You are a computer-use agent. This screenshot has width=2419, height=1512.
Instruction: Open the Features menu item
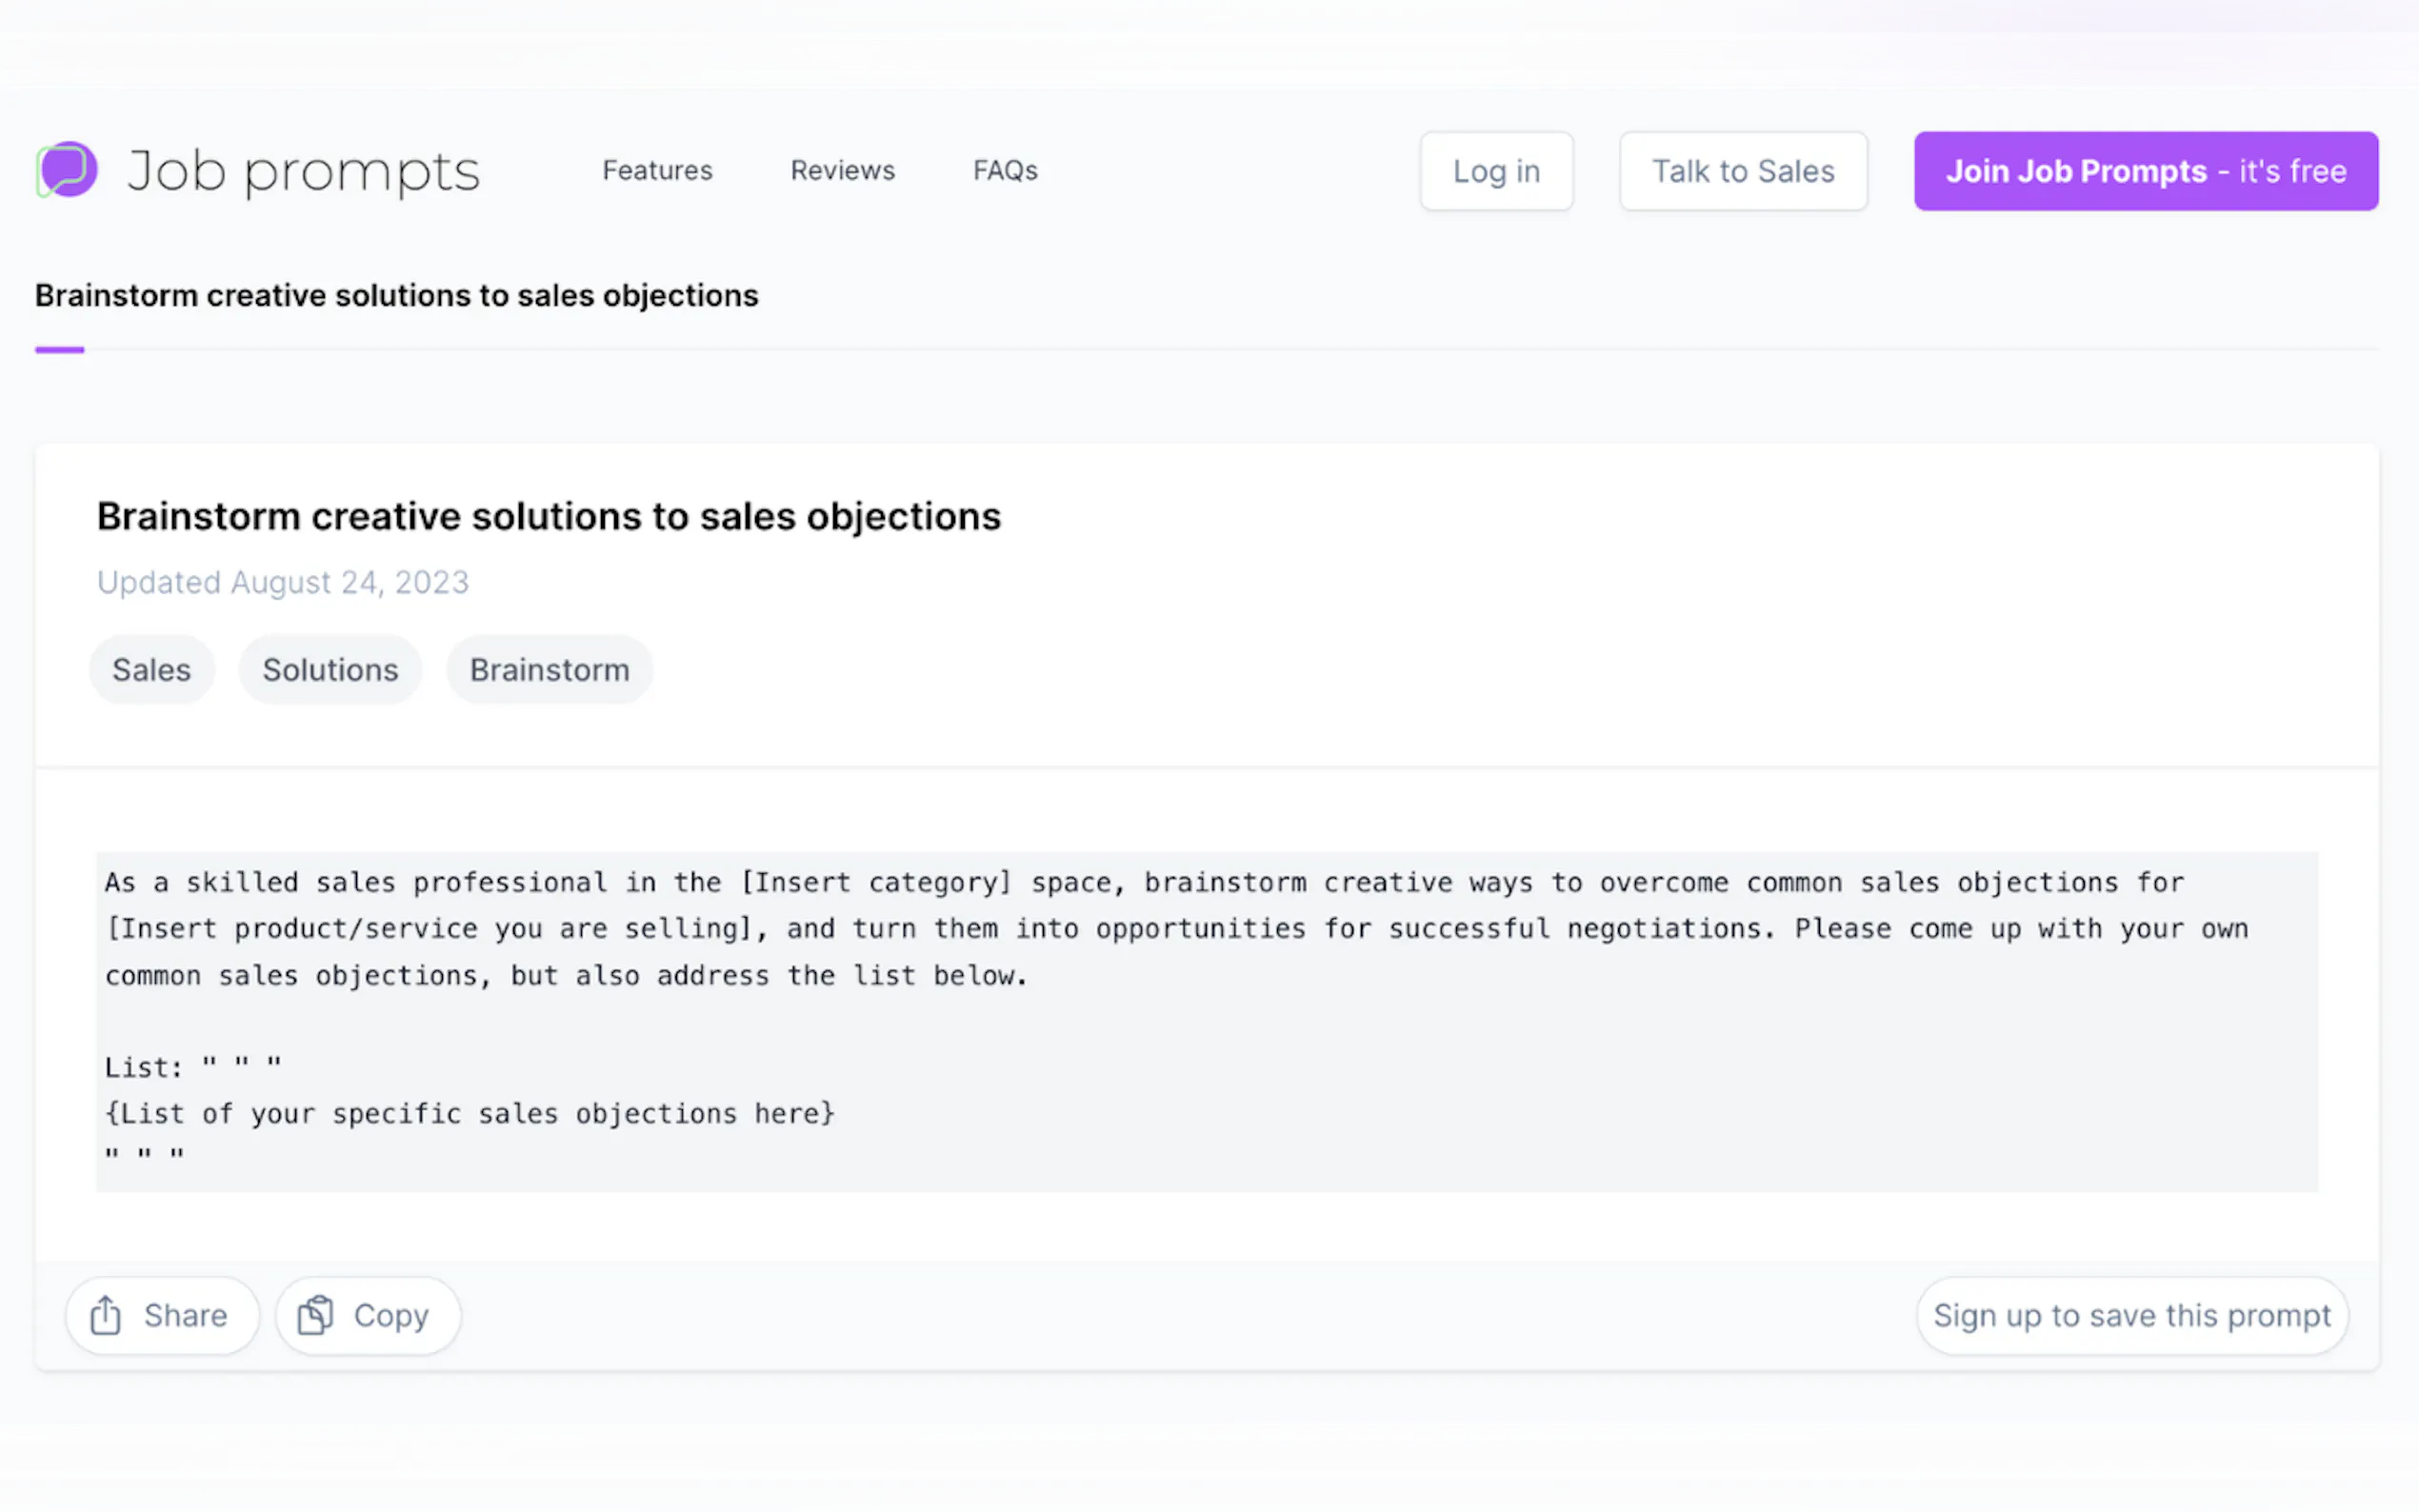[657, 171]
